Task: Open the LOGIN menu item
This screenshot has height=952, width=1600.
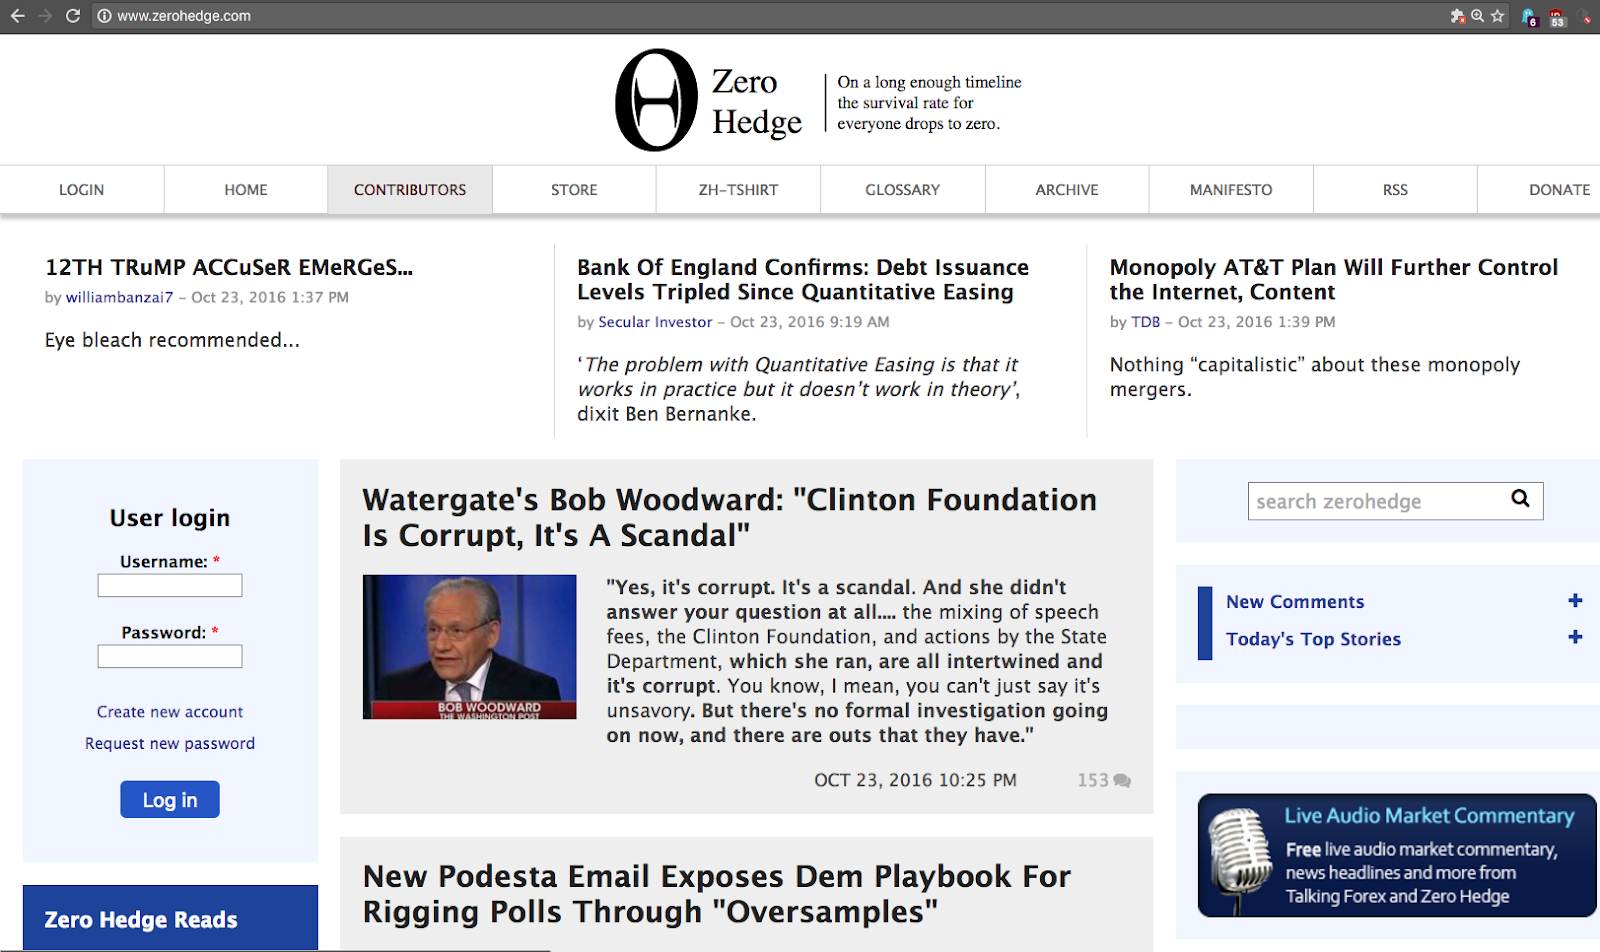Action: (x=81, y=190)
